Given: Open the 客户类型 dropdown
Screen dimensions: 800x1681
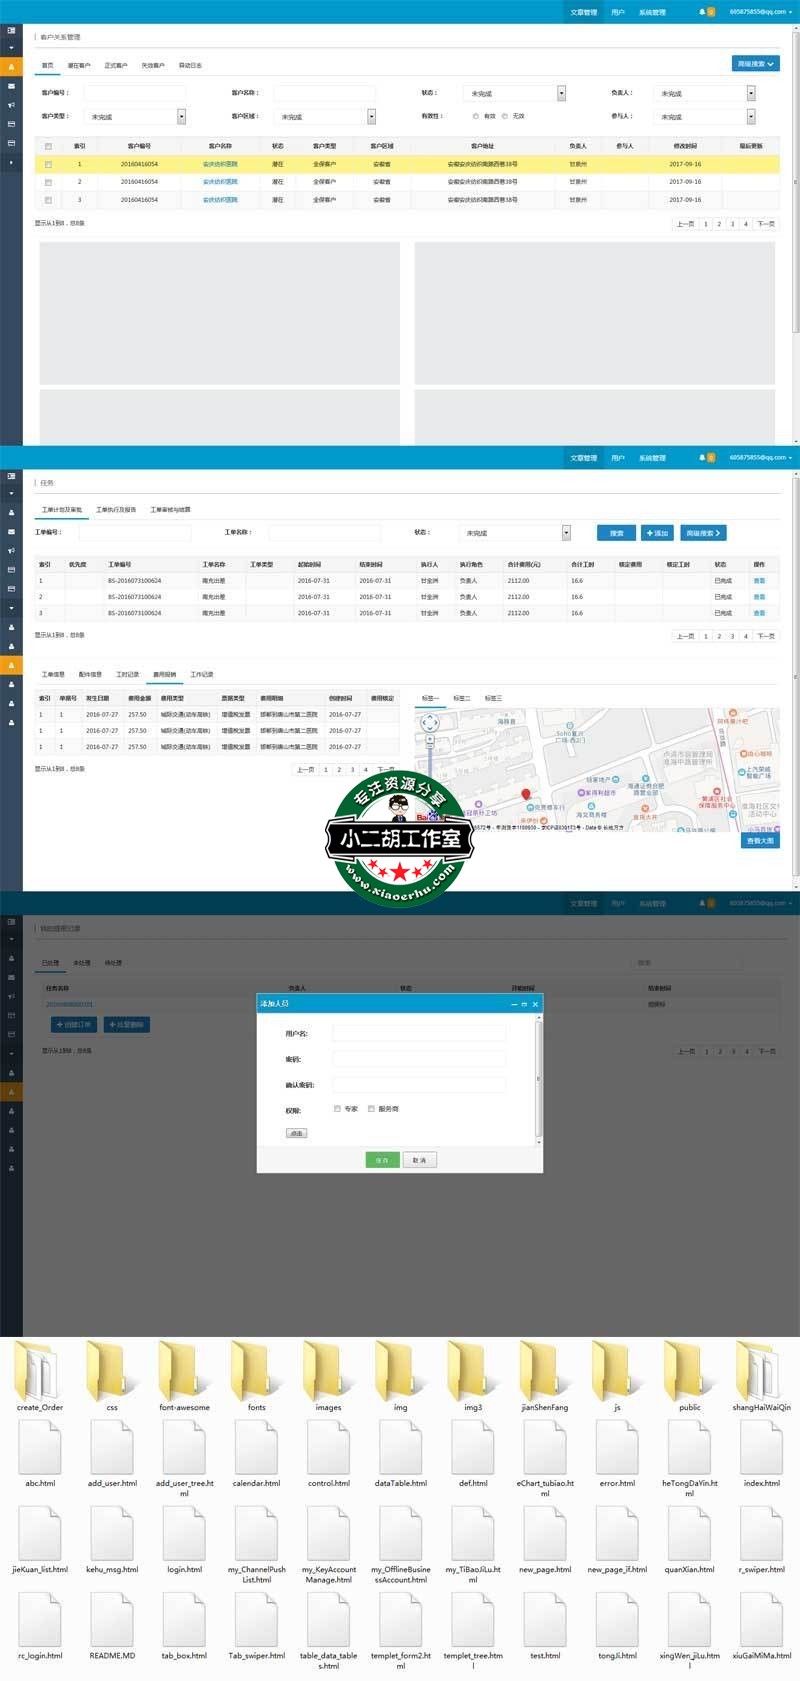Looking at the screenshot, I should tap(181, 117).
